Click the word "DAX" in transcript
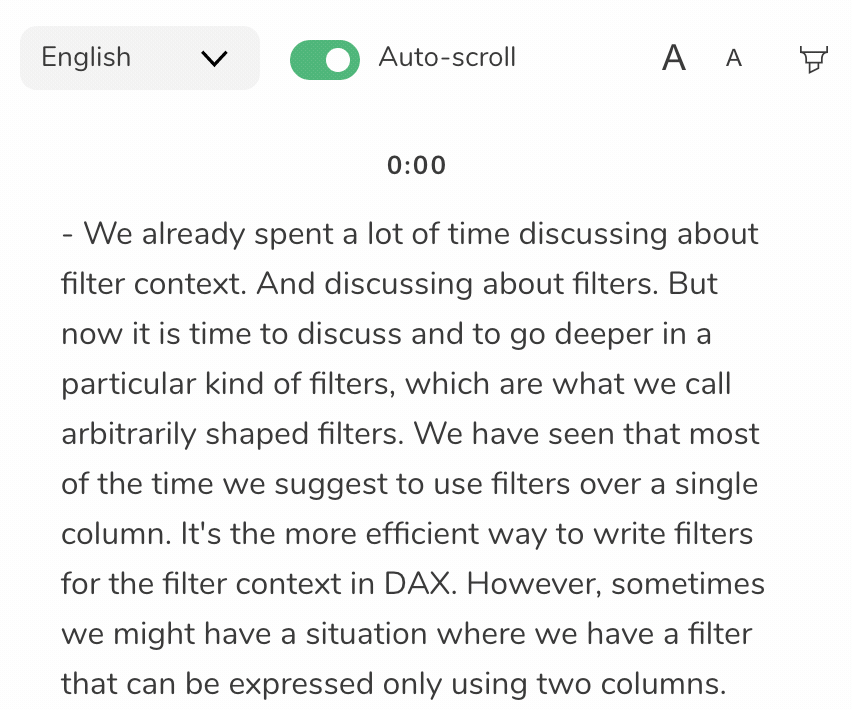The height and width of the screenshot is (710, 852). pyautogui.click(x=418, y=584)
